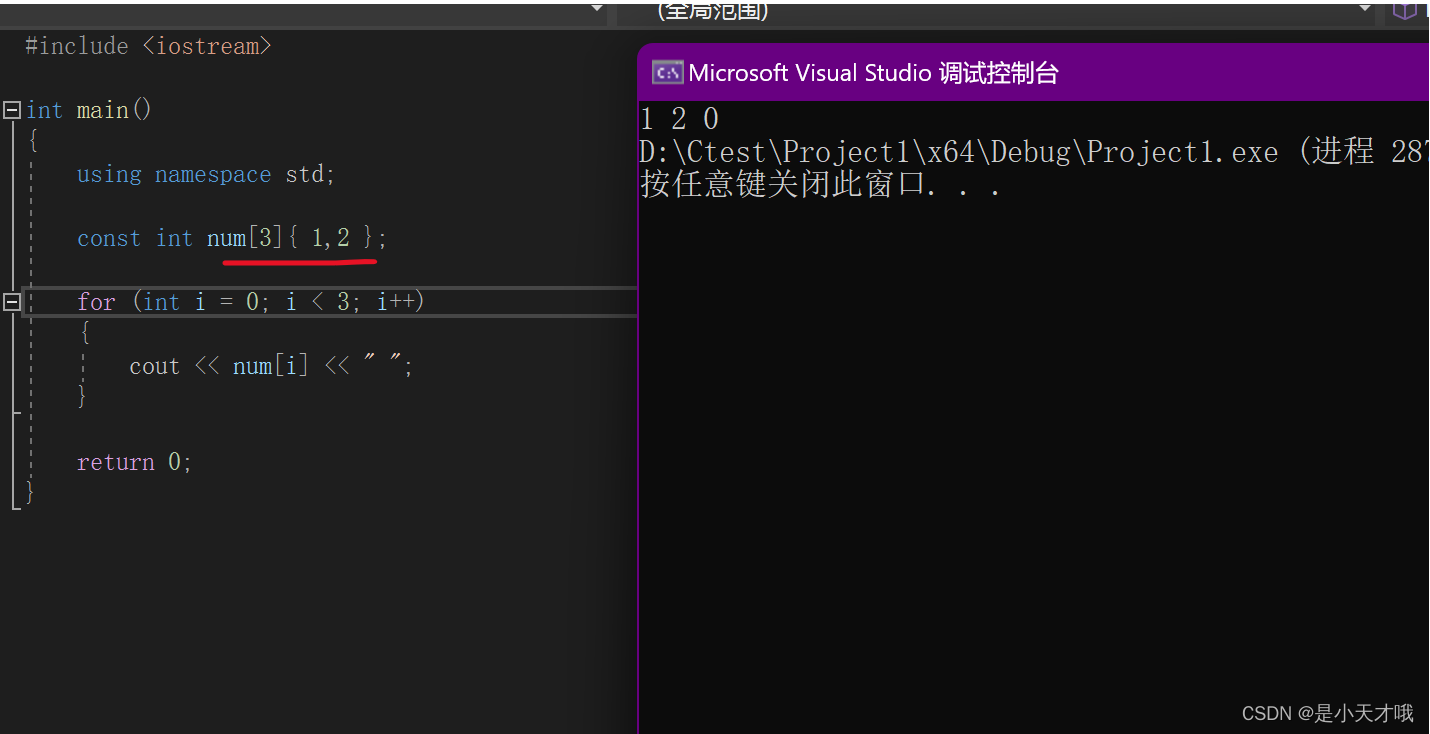Click on 'int main()' declaration
This screenshot has width=1430, height=734.
coord(89,110)
